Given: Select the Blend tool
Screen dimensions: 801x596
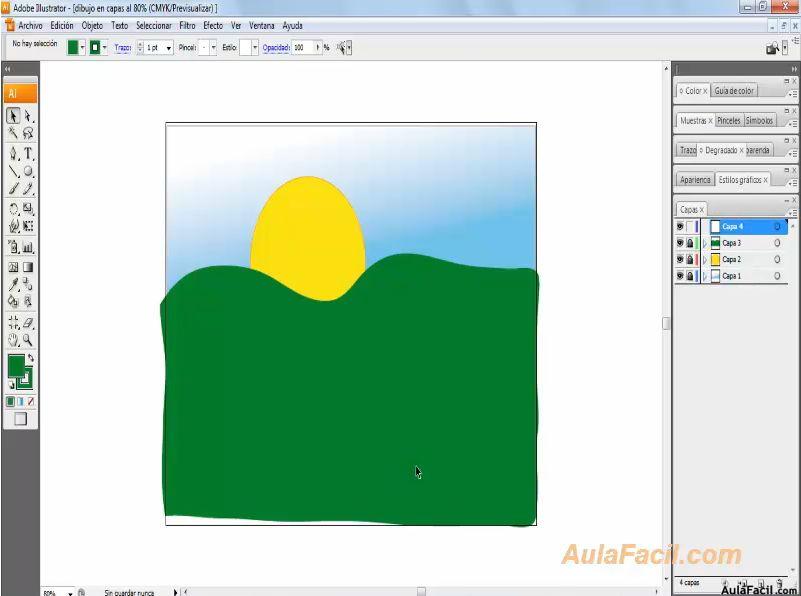Looking at the screenshot, I should [x=28, y=284].
